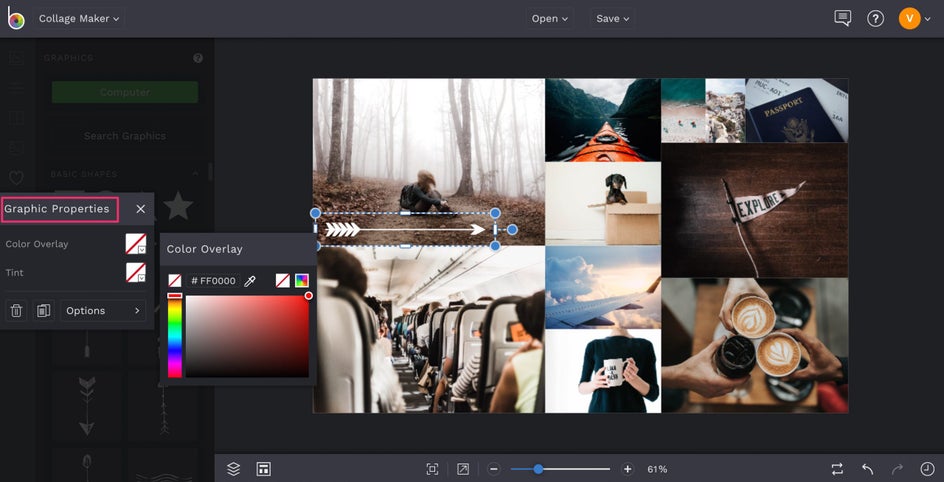Viewport: 944px width, 482px height.
Task: Click the Graphics panel help icon
Action: [x=198, y=58]
